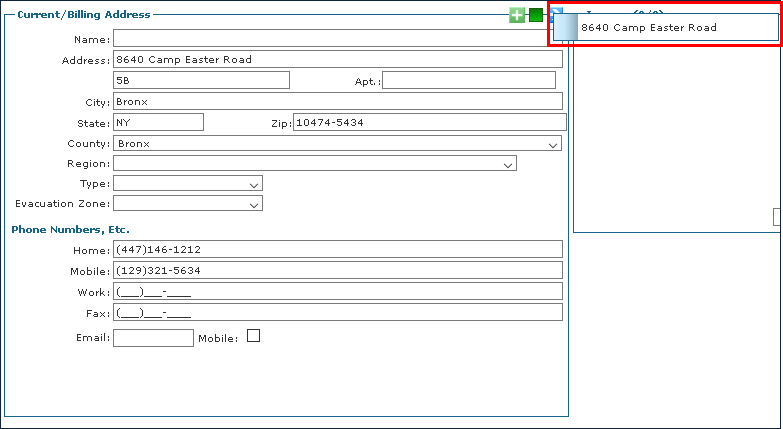Click the solid green square icon
The height and width of the screenshot is (429, 783).
536,15
